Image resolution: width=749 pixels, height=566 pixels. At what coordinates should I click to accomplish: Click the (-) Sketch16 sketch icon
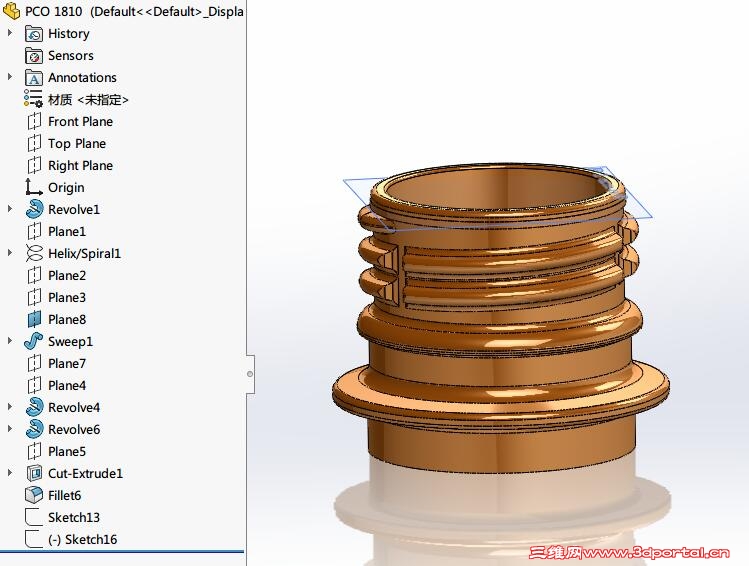click(33, 539)
